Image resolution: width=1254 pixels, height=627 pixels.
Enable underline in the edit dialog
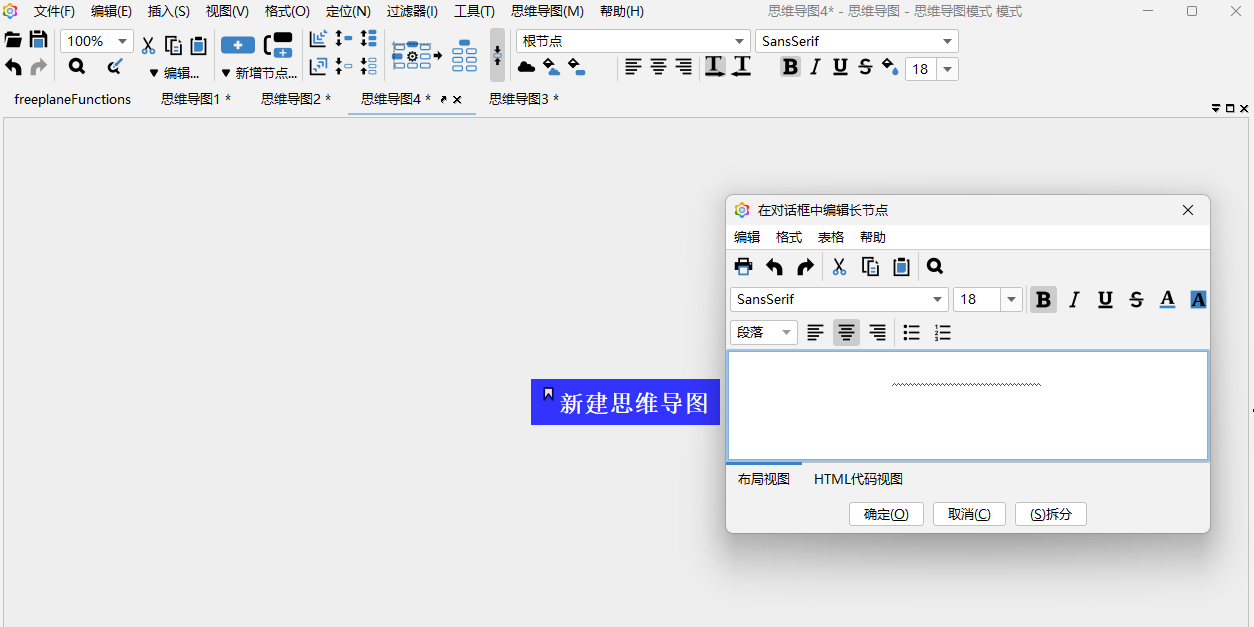coord(1105,299)
